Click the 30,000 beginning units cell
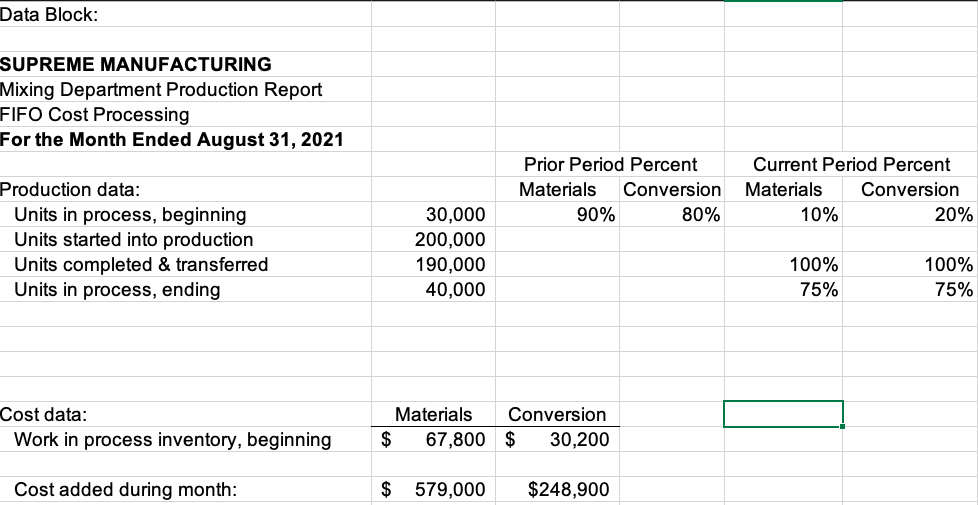Viewport: 978px width, 505px height. [433, 215]
